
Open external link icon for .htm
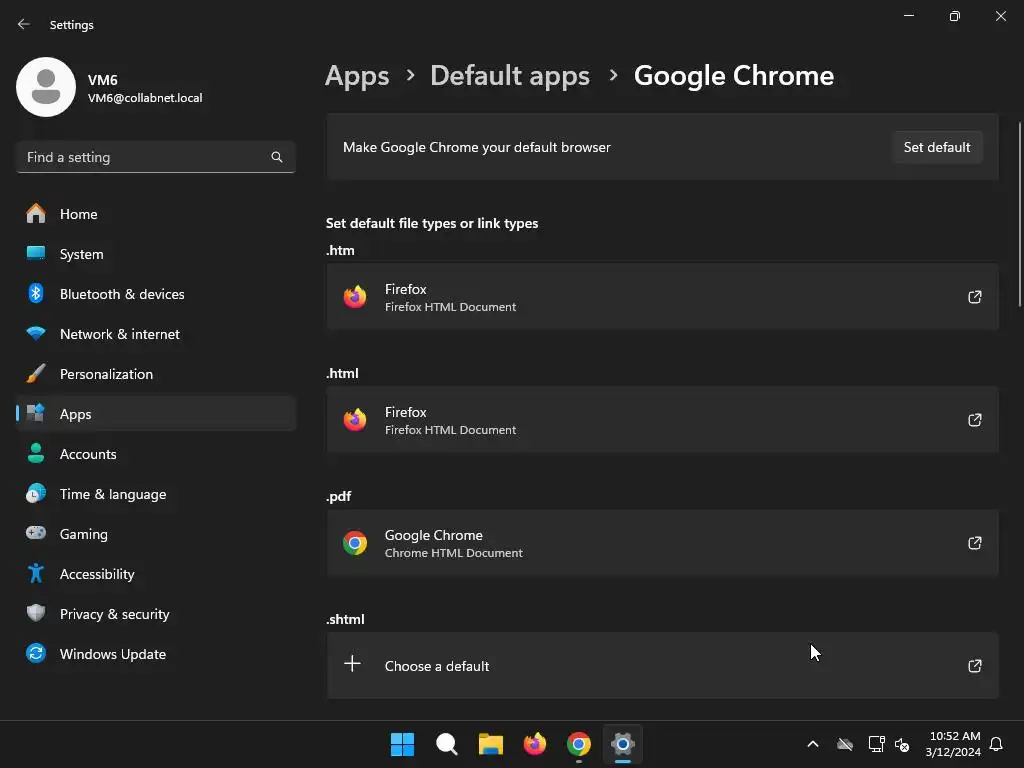coord(974,297)
